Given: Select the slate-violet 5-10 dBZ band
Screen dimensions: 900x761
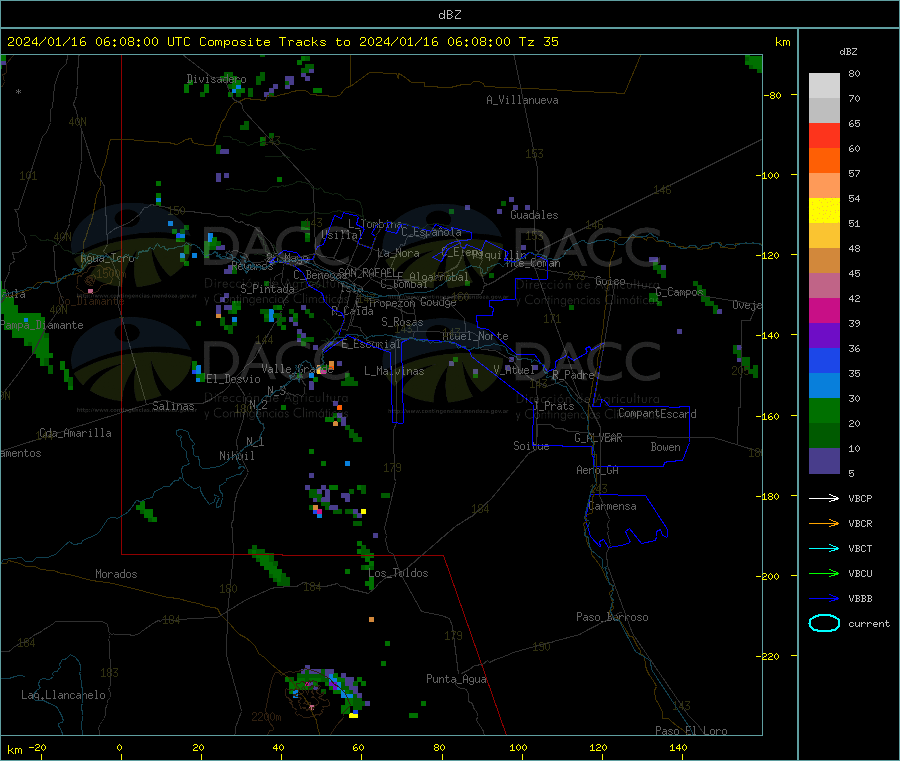Looking at the screenshot, I should [824, 461].
